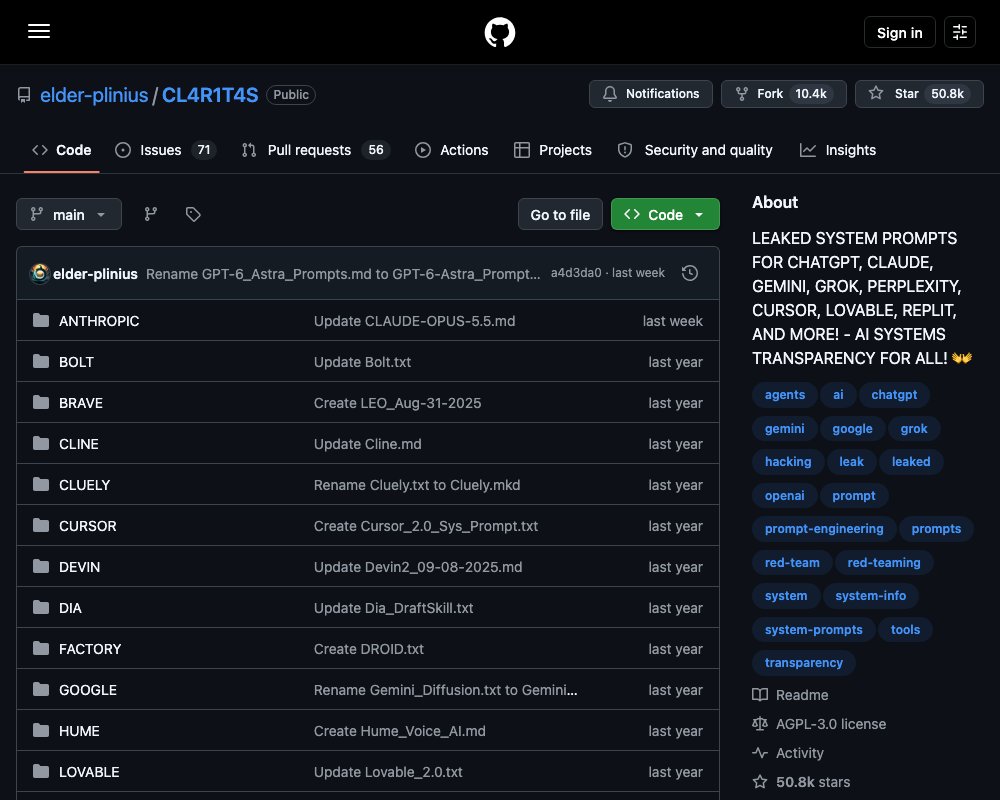View branches via the branch icon

(x=151, y=214)
